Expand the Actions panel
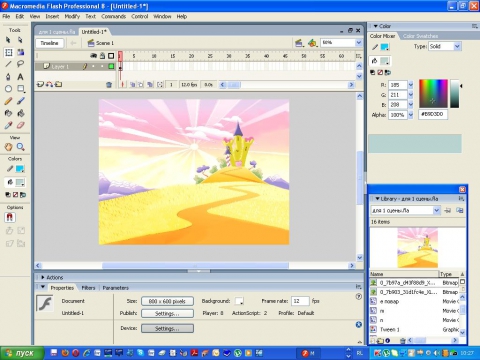 click(43, 277)
